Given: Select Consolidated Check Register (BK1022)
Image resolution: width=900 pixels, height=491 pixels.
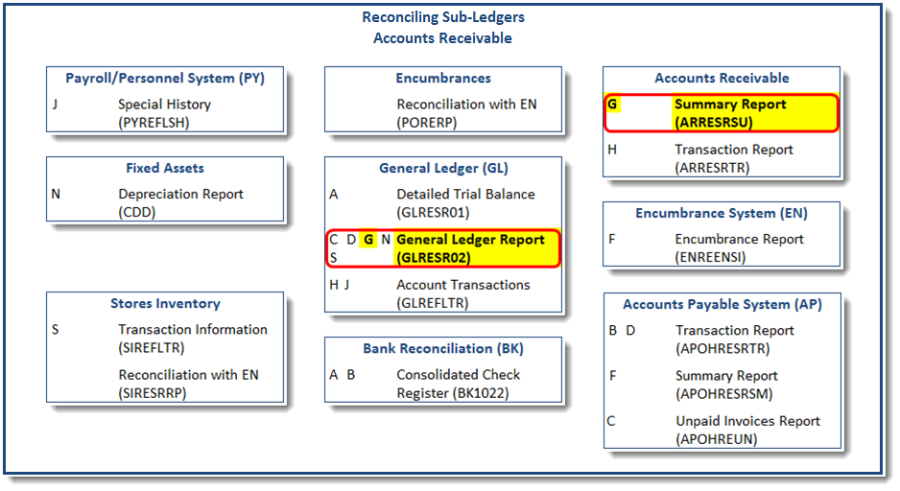Looking at the screenshot, I should 458,384.
